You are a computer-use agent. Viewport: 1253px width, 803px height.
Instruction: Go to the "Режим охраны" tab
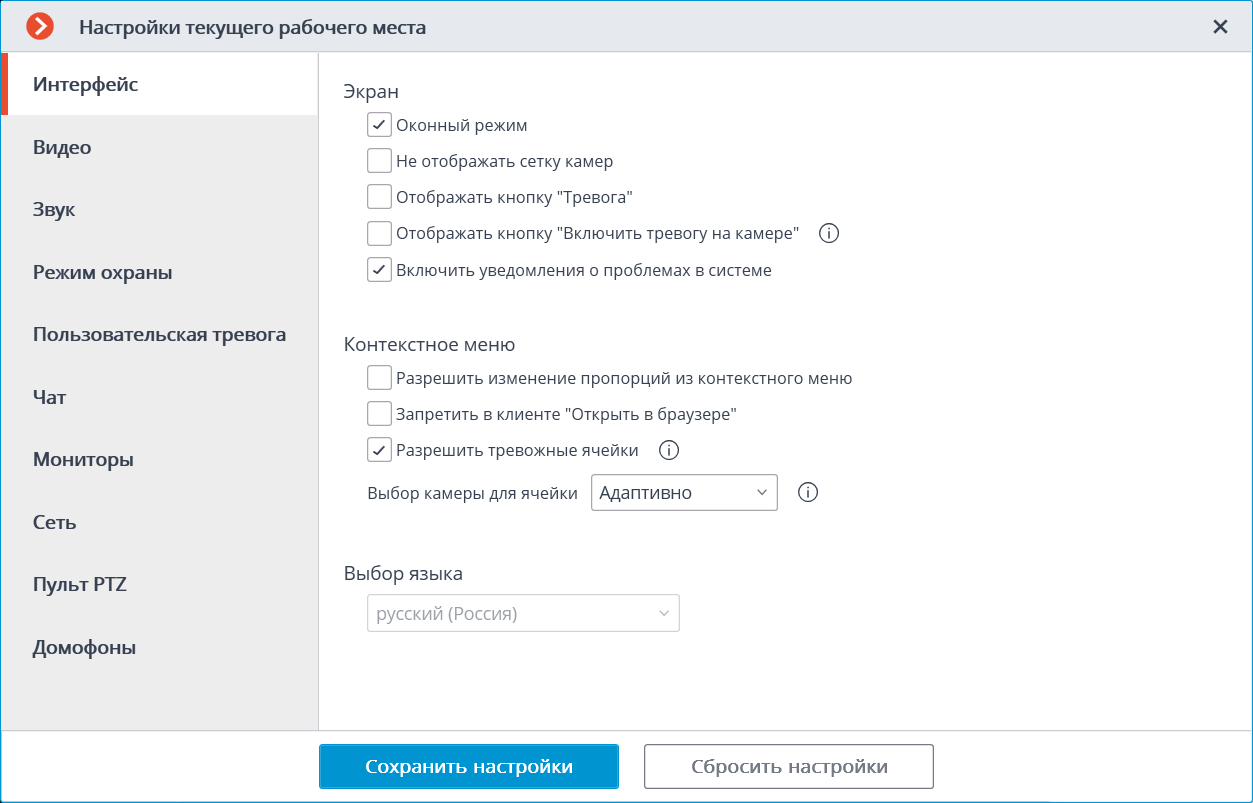(x=102, y=272)
